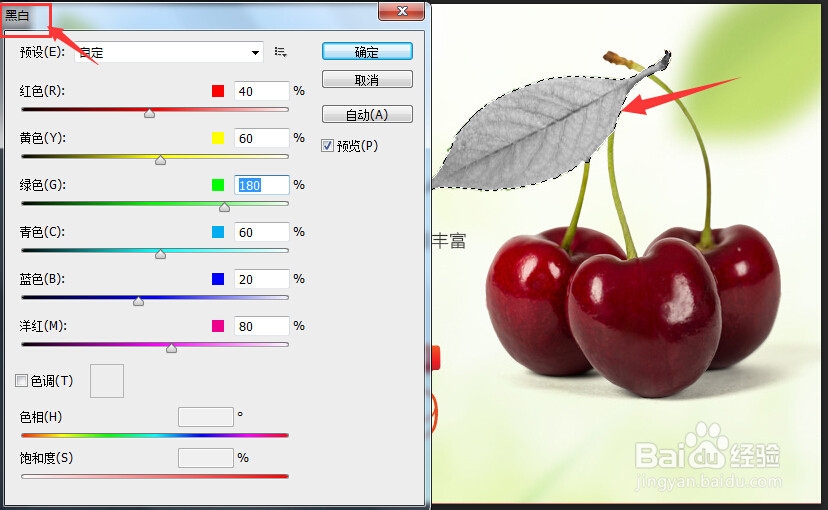Image resolution: width=828 pixels, height=510 pixels.
Task: Click the red slider handle
Action: (149, 113)
